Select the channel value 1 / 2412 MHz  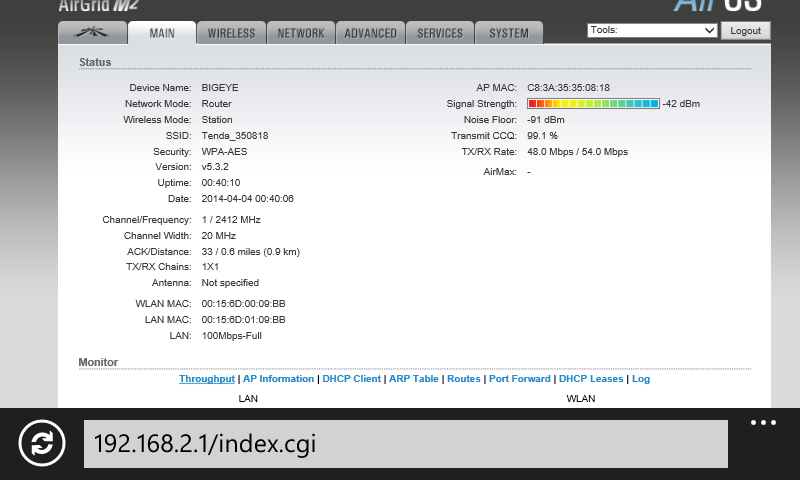coord(231,220)
